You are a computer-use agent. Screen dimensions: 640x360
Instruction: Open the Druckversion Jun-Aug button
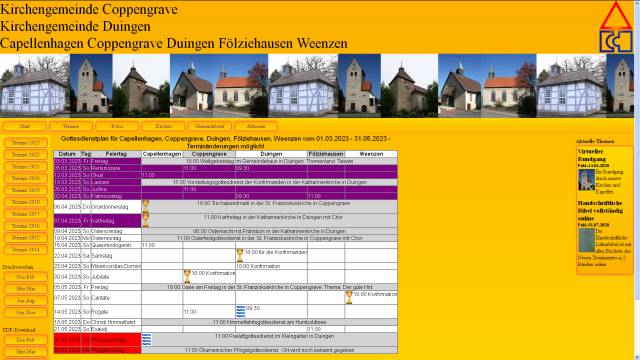coord(26,300)
